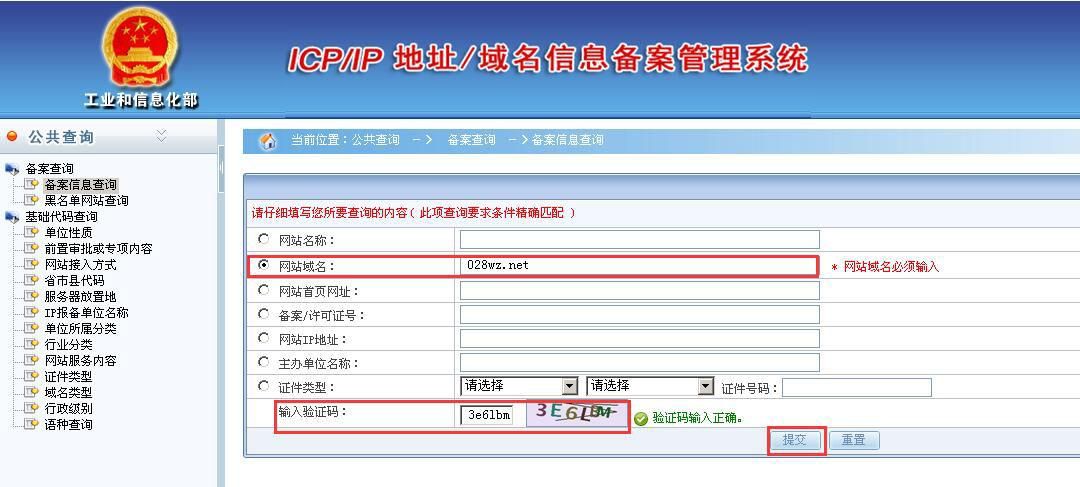This screenshot has height=487, width=1080.
Task: Open the first 请选择 dropdown for 证件类型
Action: (519, 386)
